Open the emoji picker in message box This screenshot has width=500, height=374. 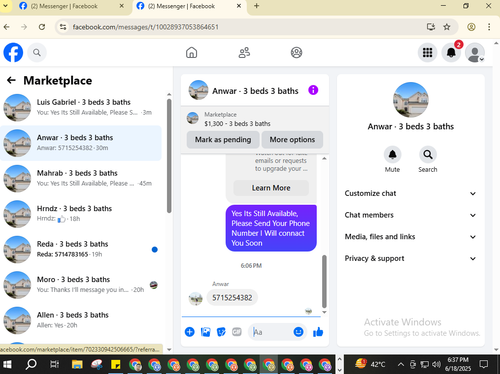(x=298, y=332)
